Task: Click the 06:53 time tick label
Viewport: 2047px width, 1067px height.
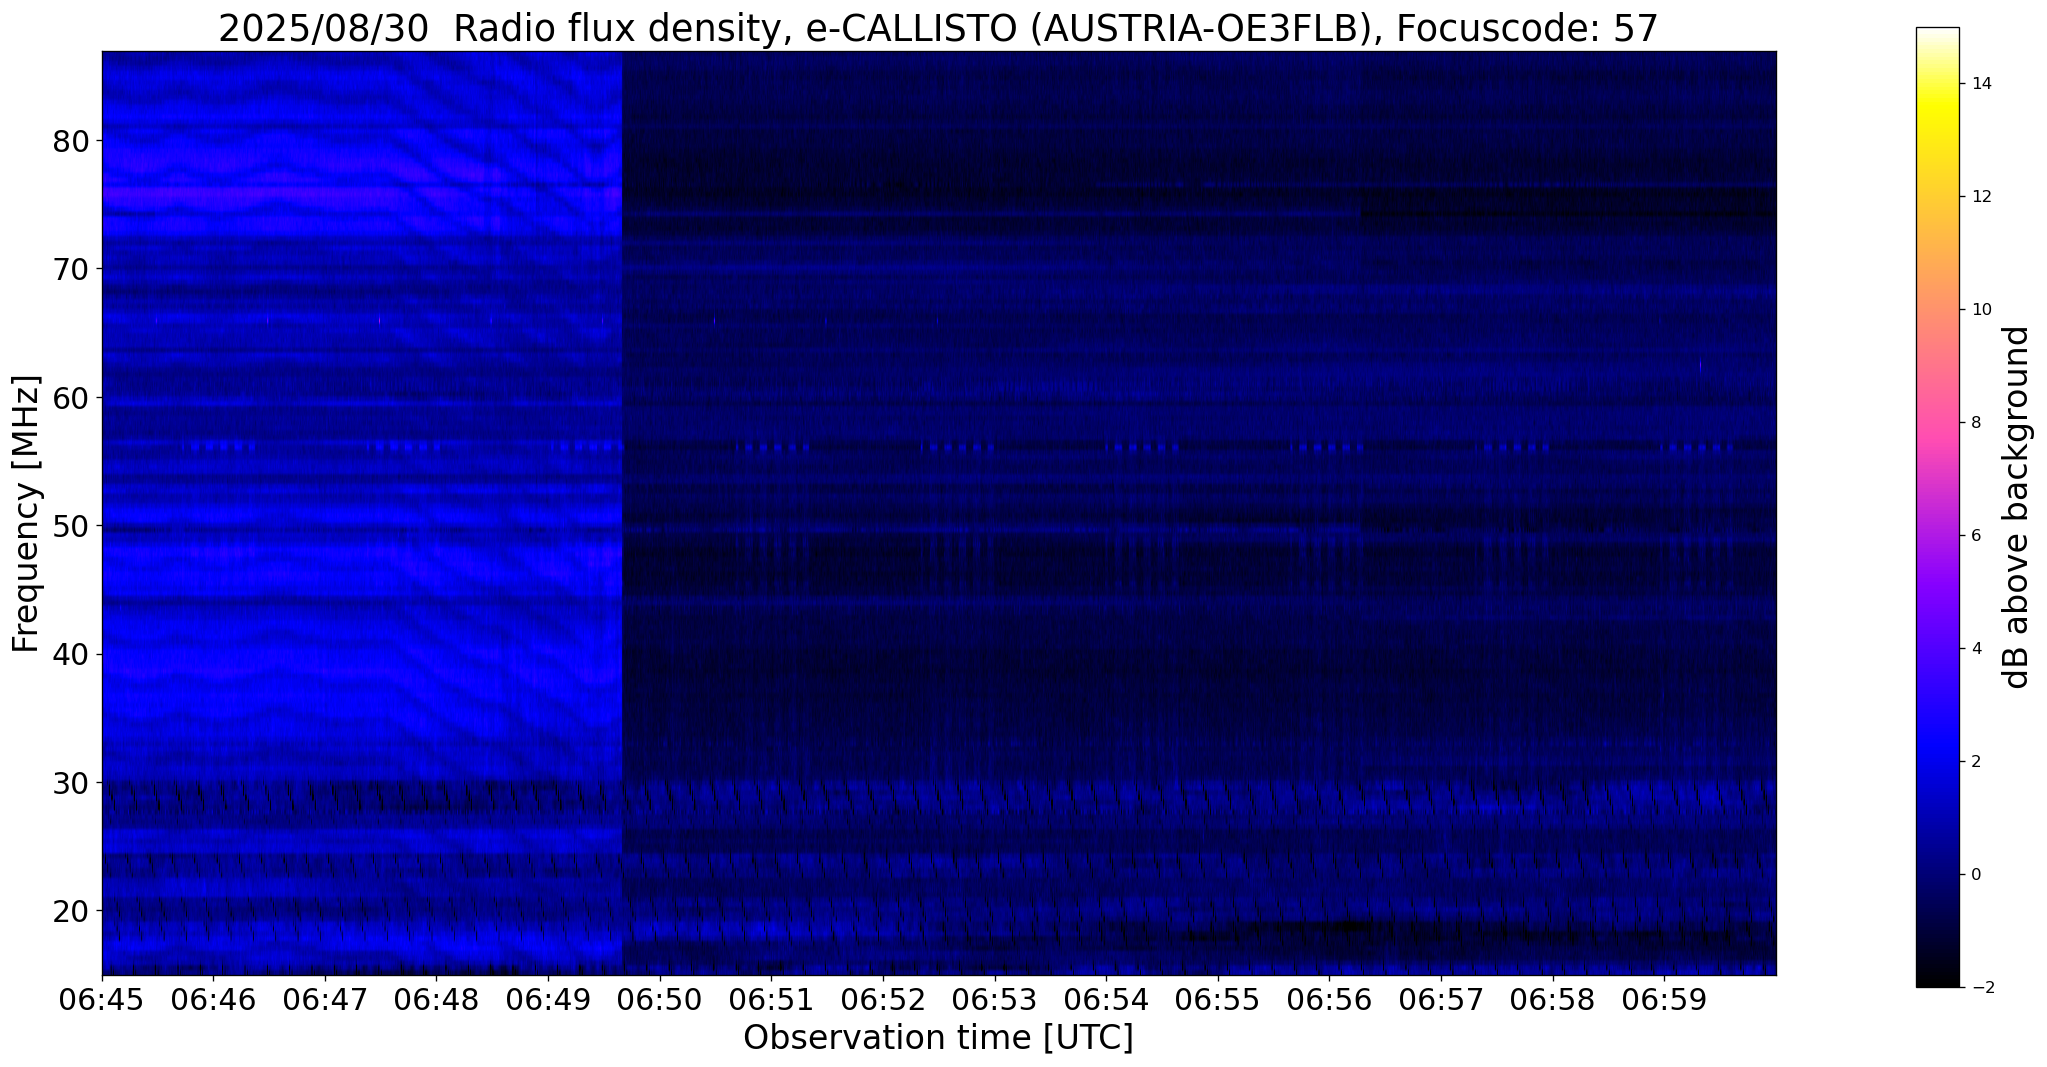Action: pyautogui.click(x=995, y=1000)
